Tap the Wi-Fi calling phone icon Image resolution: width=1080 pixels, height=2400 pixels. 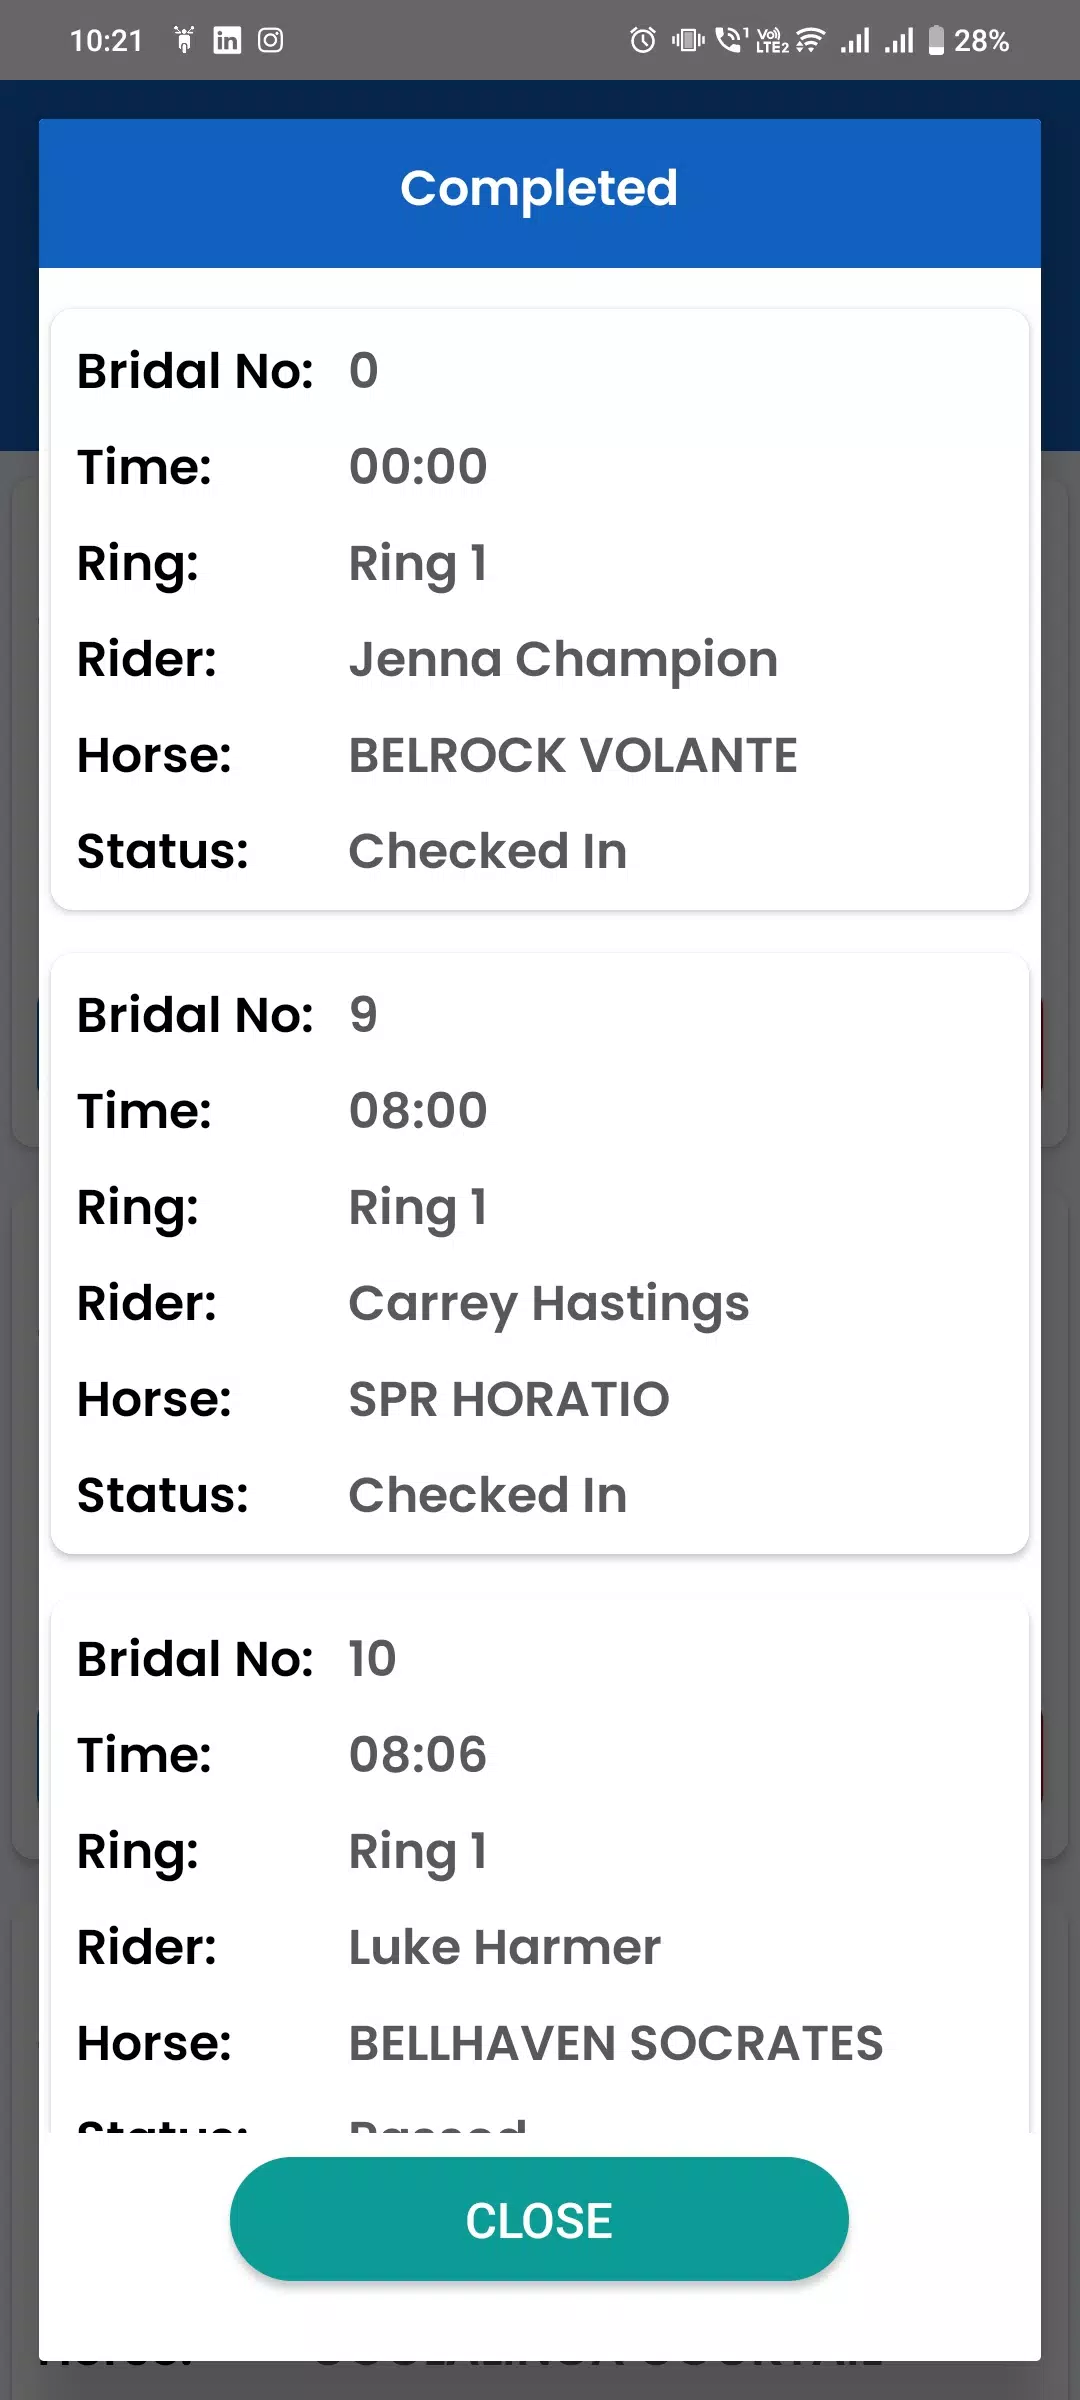[x=731, y=40]
